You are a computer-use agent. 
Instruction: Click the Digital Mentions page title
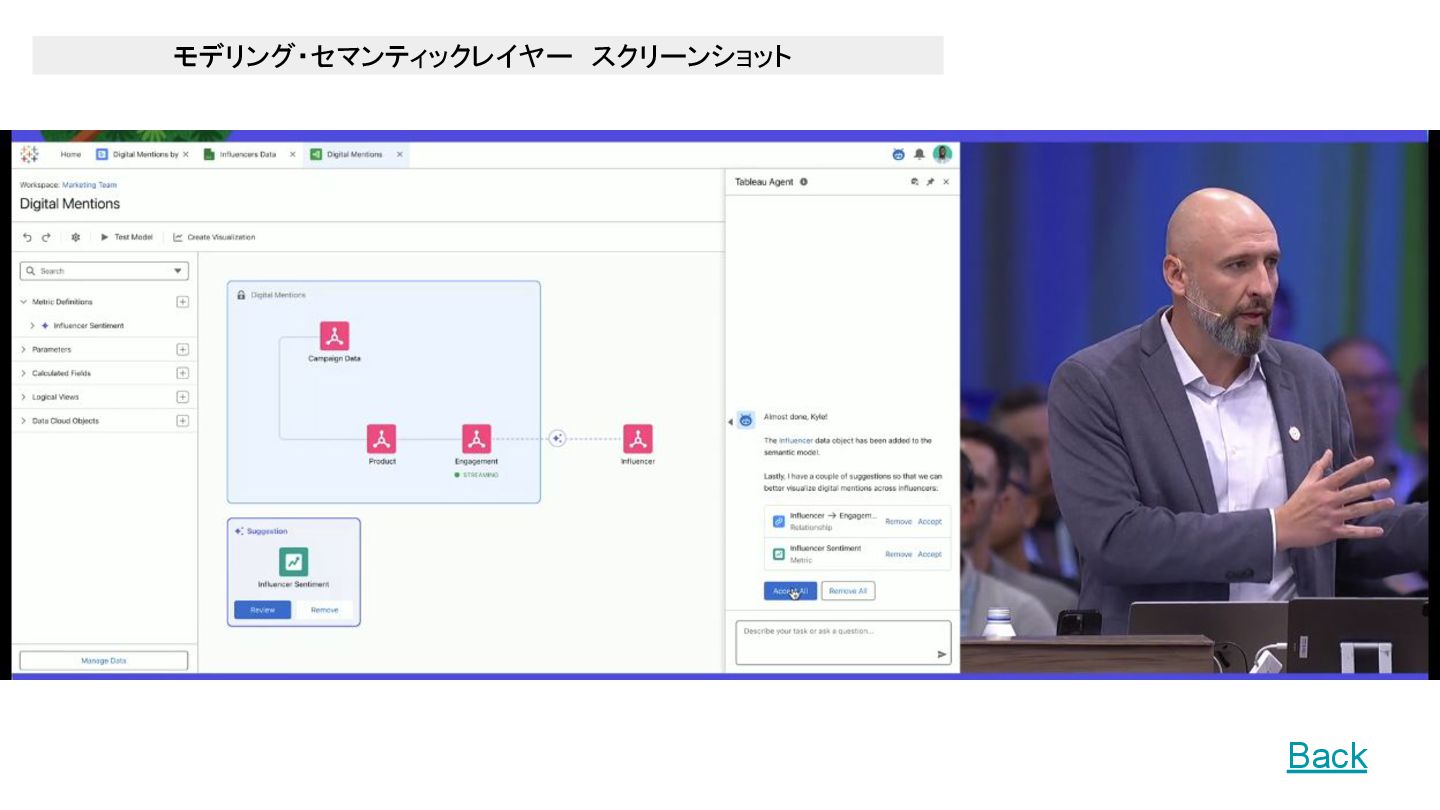(70, 204)
